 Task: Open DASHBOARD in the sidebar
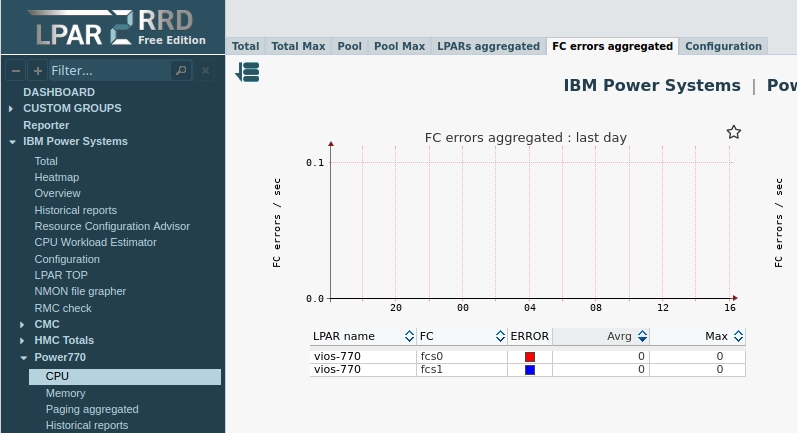point(59,92)
